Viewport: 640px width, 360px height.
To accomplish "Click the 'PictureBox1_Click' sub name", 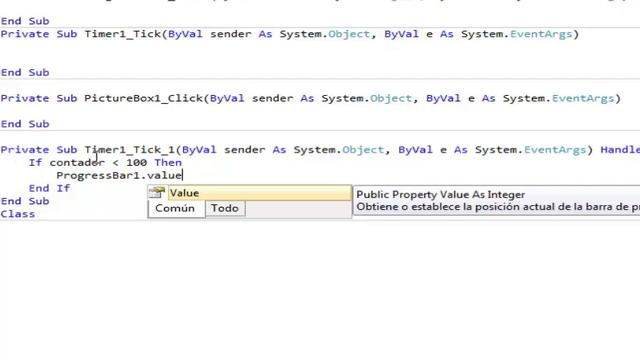I will [143, 98].
